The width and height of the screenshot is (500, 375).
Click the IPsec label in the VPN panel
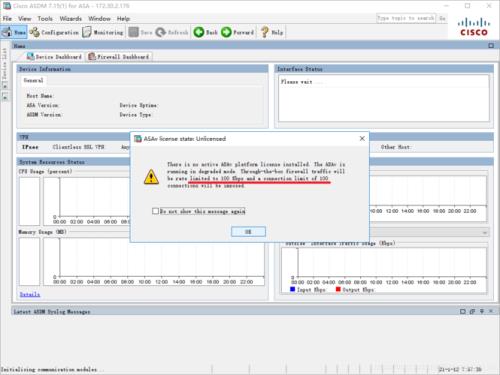click(30, 147)
